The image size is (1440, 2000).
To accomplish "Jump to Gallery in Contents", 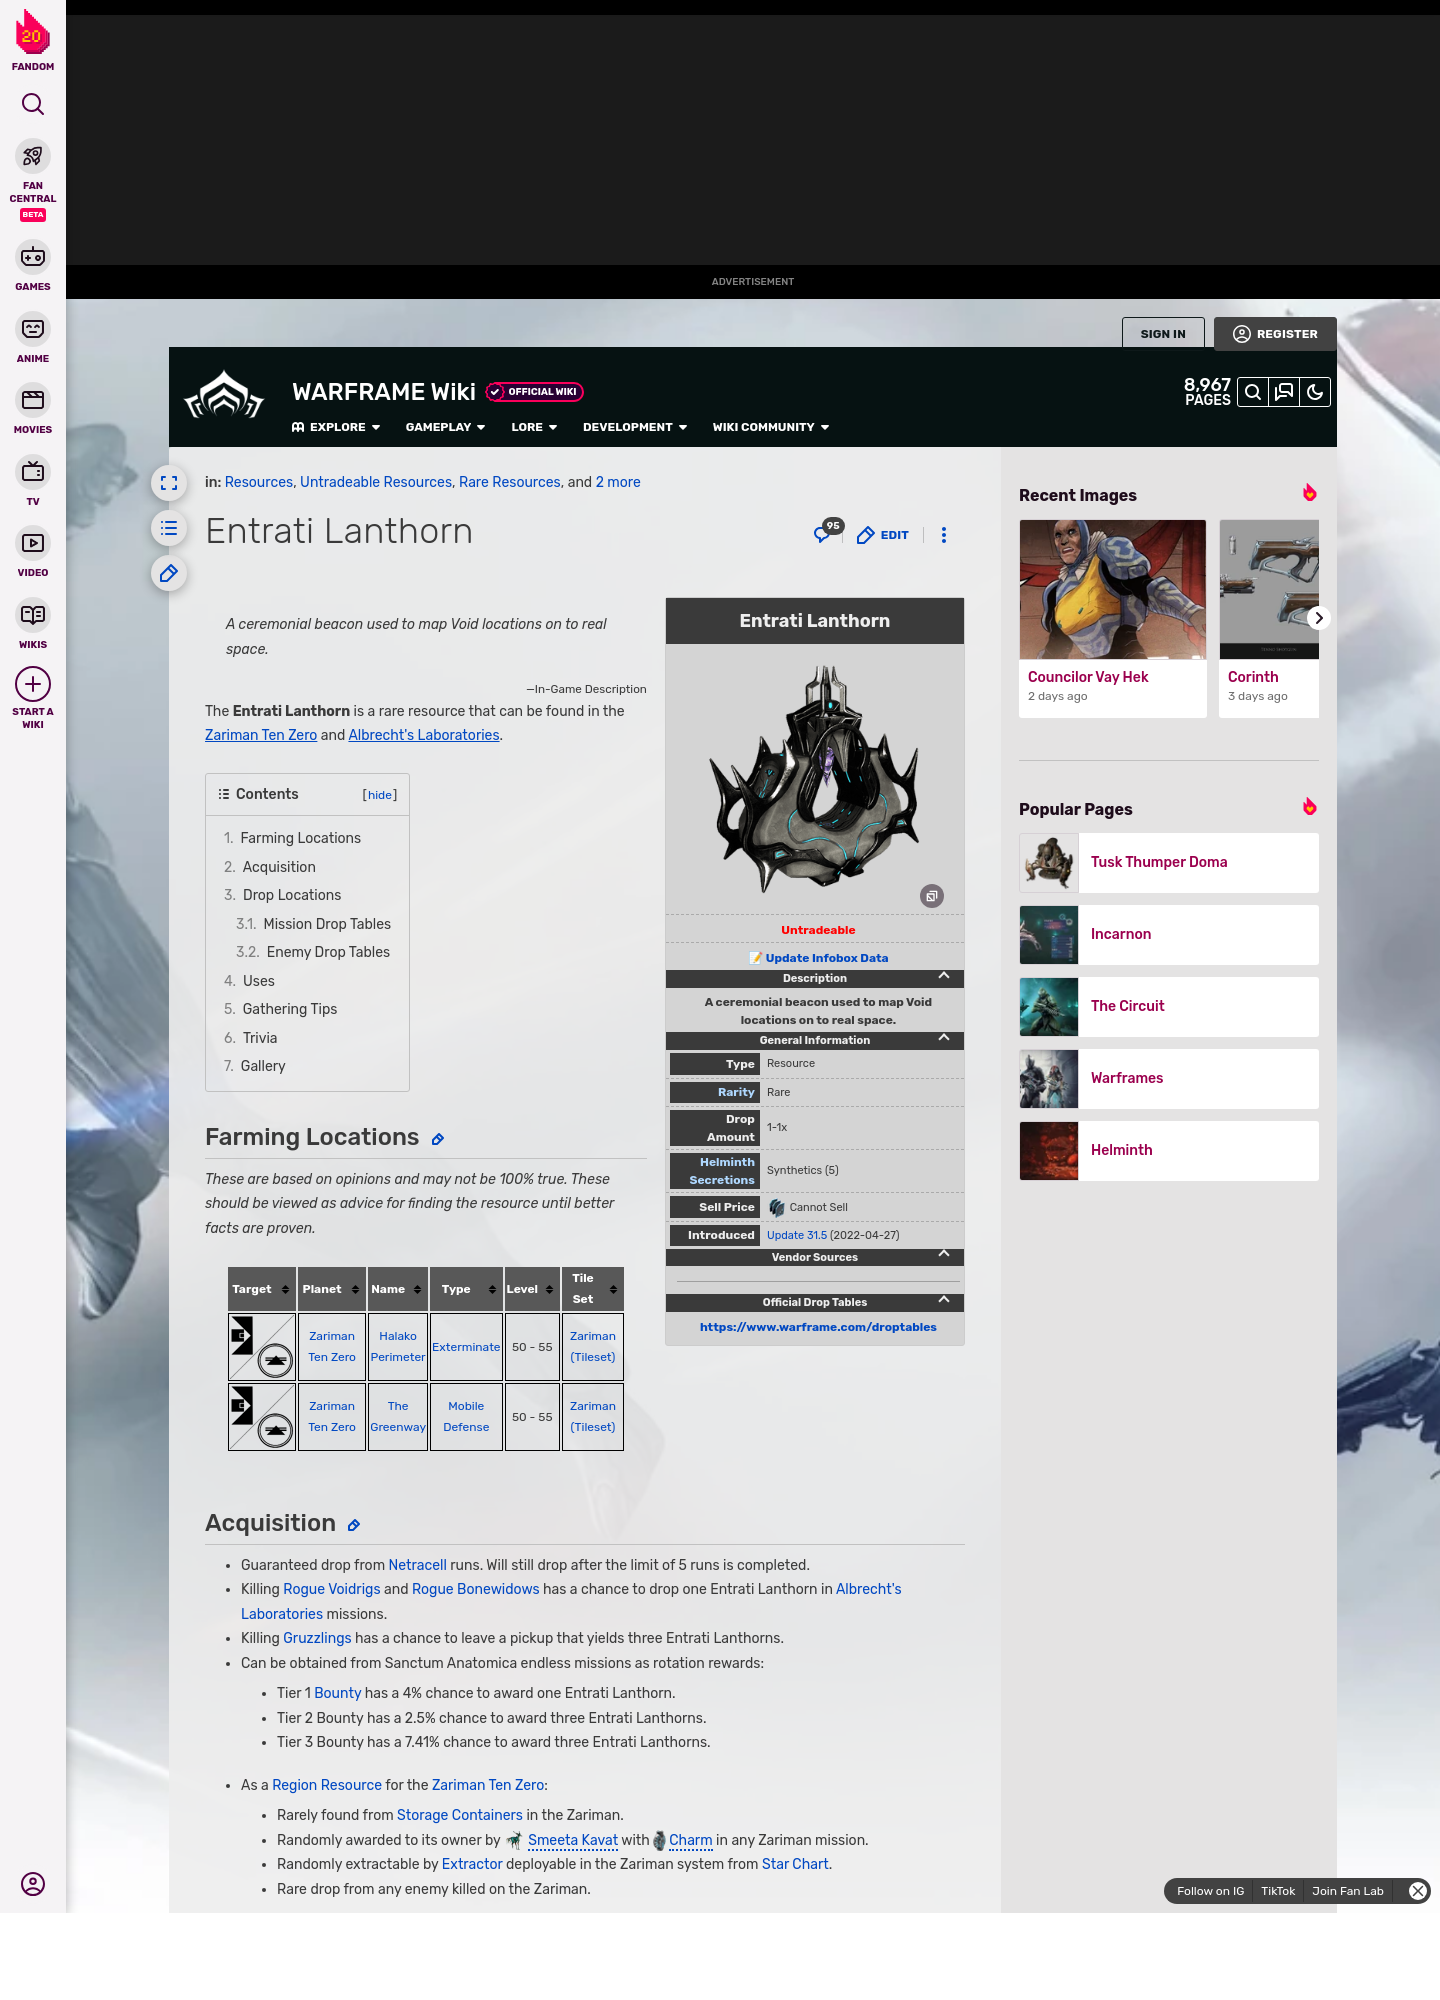I will point(263,1066).
